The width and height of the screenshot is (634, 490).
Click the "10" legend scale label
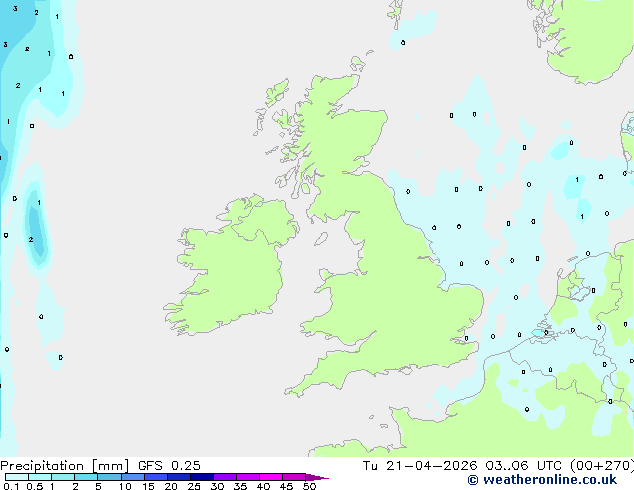point(125,486)
